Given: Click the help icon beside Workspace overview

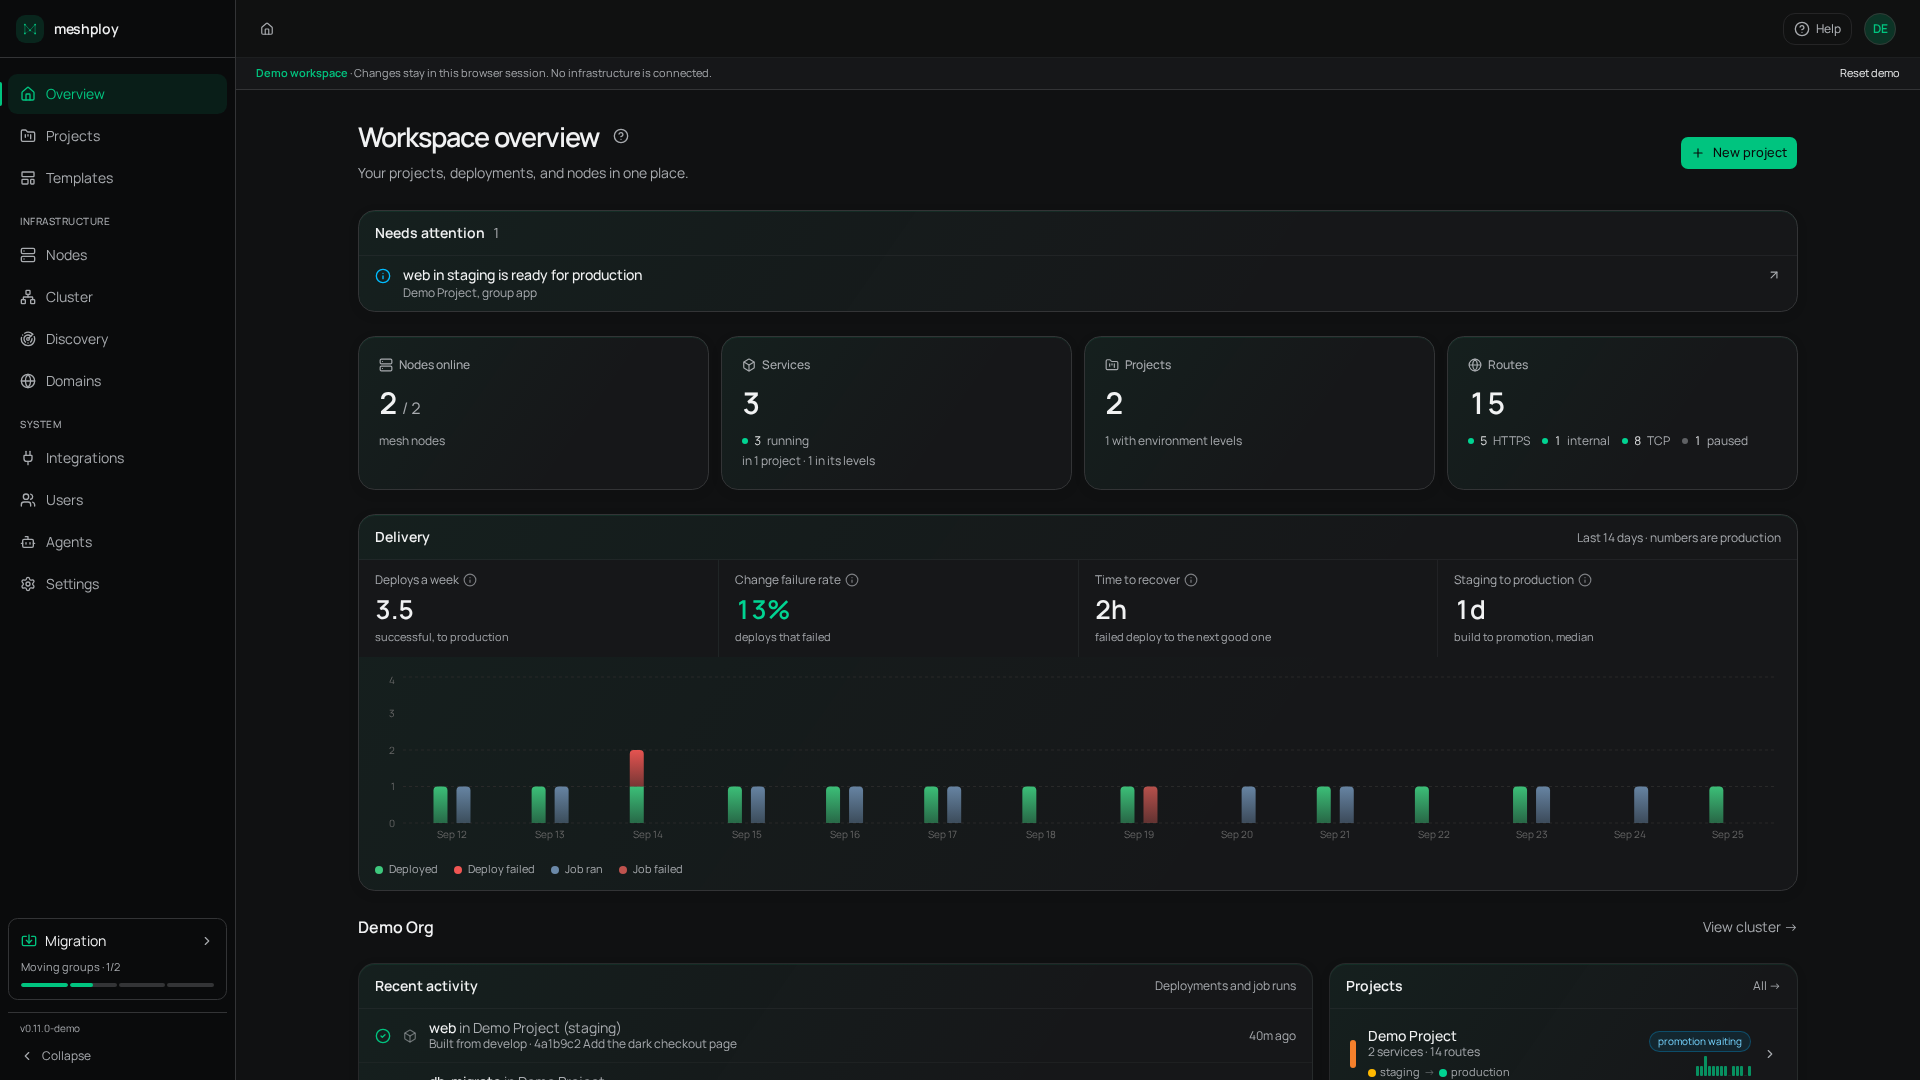Looking at the screenshot, I should (x=621, y=136).
